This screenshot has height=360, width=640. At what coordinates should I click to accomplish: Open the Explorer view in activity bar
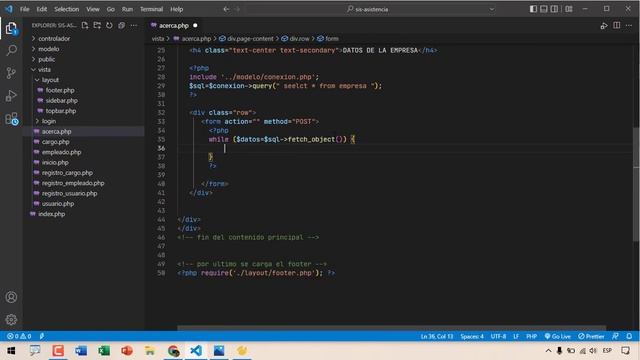click(11, 29)
